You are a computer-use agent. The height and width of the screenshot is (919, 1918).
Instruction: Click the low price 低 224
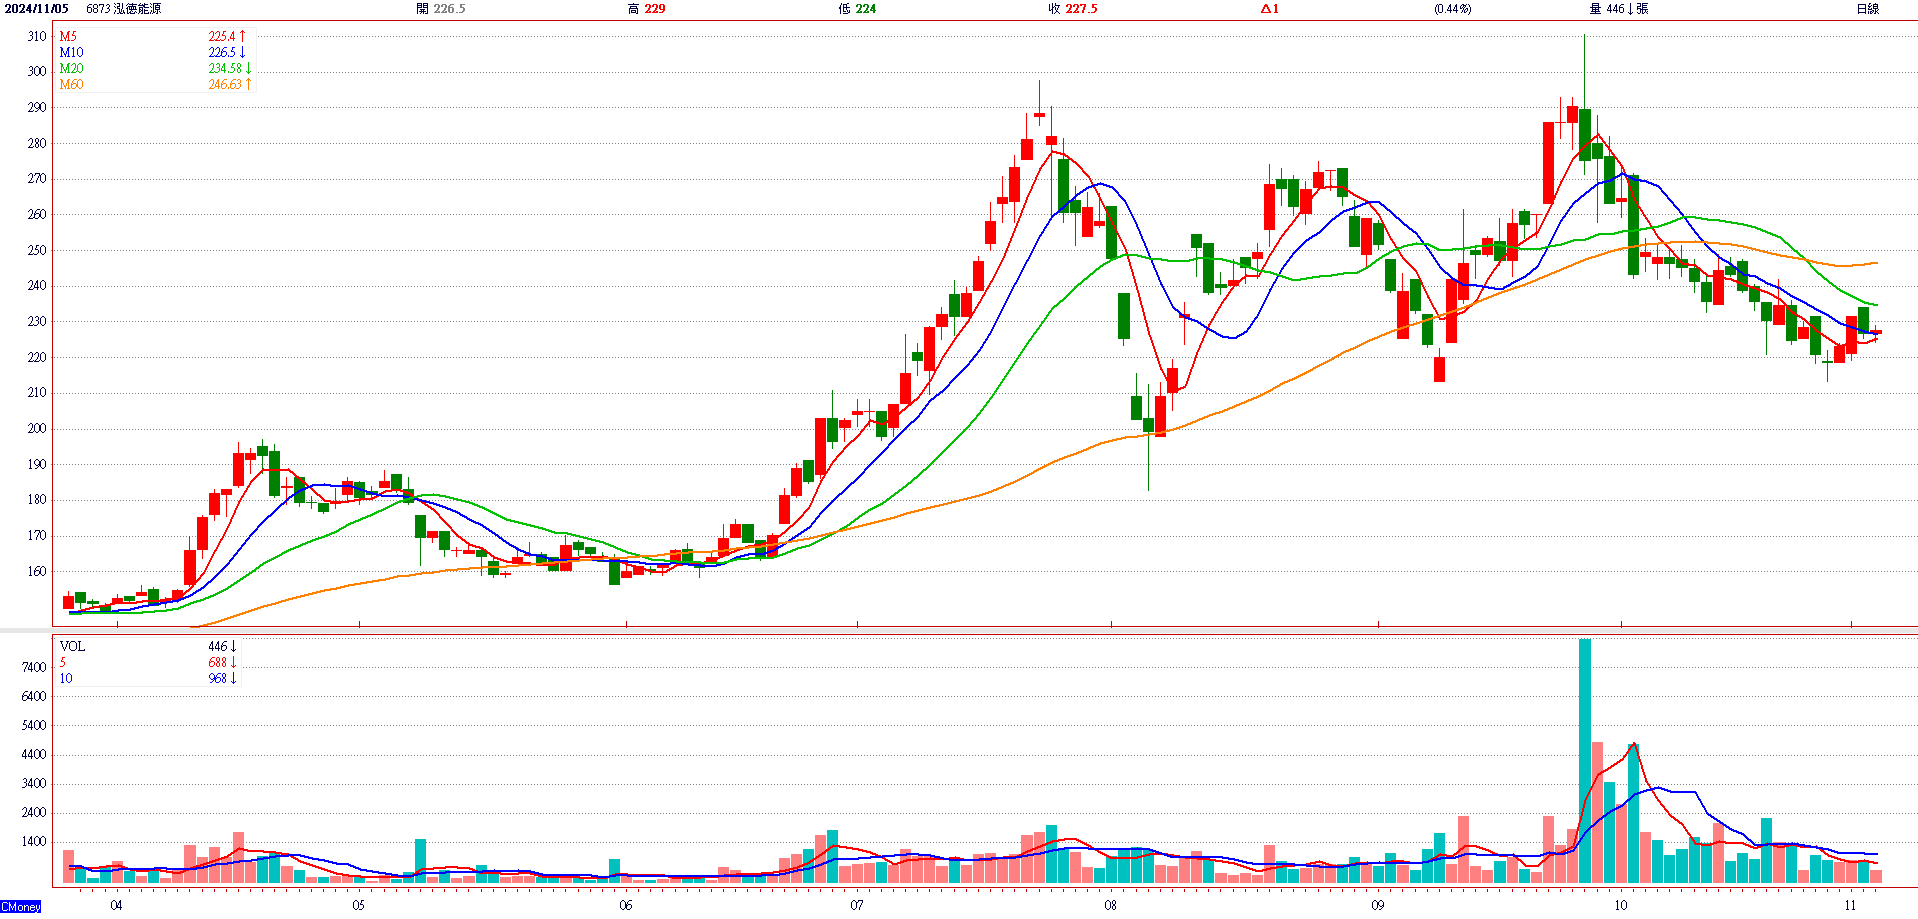[x=857, y=9]
